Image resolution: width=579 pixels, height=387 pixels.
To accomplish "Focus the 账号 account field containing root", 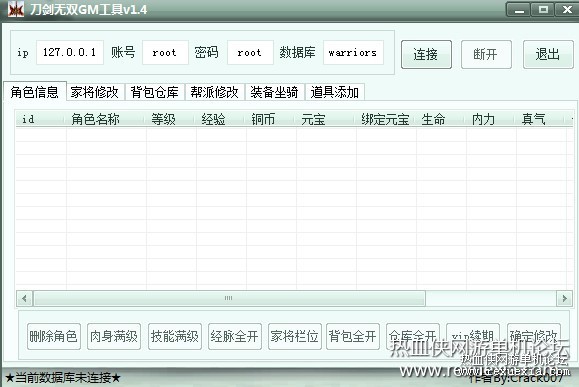I will click(165, 52).
